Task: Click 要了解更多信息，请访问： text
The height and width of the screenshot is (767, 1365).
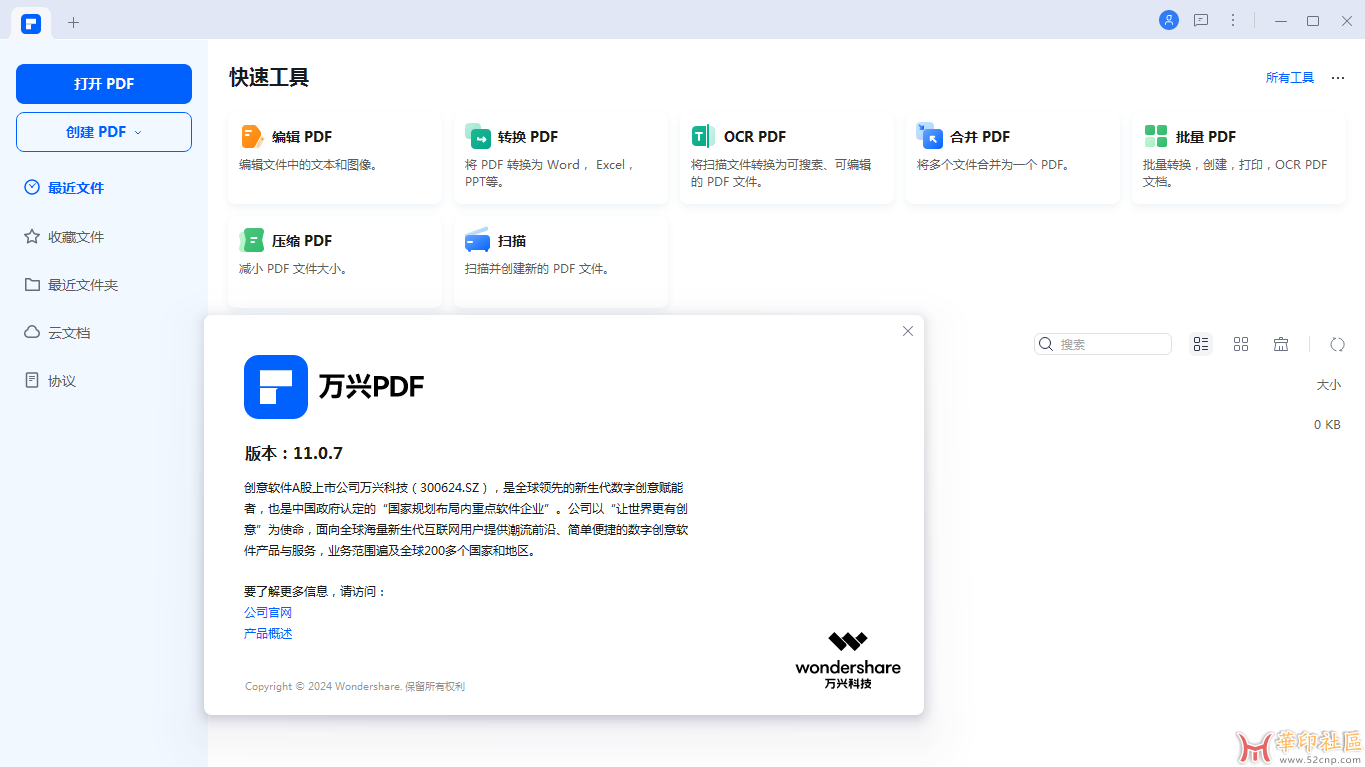Action: click(x=315, y=592)
